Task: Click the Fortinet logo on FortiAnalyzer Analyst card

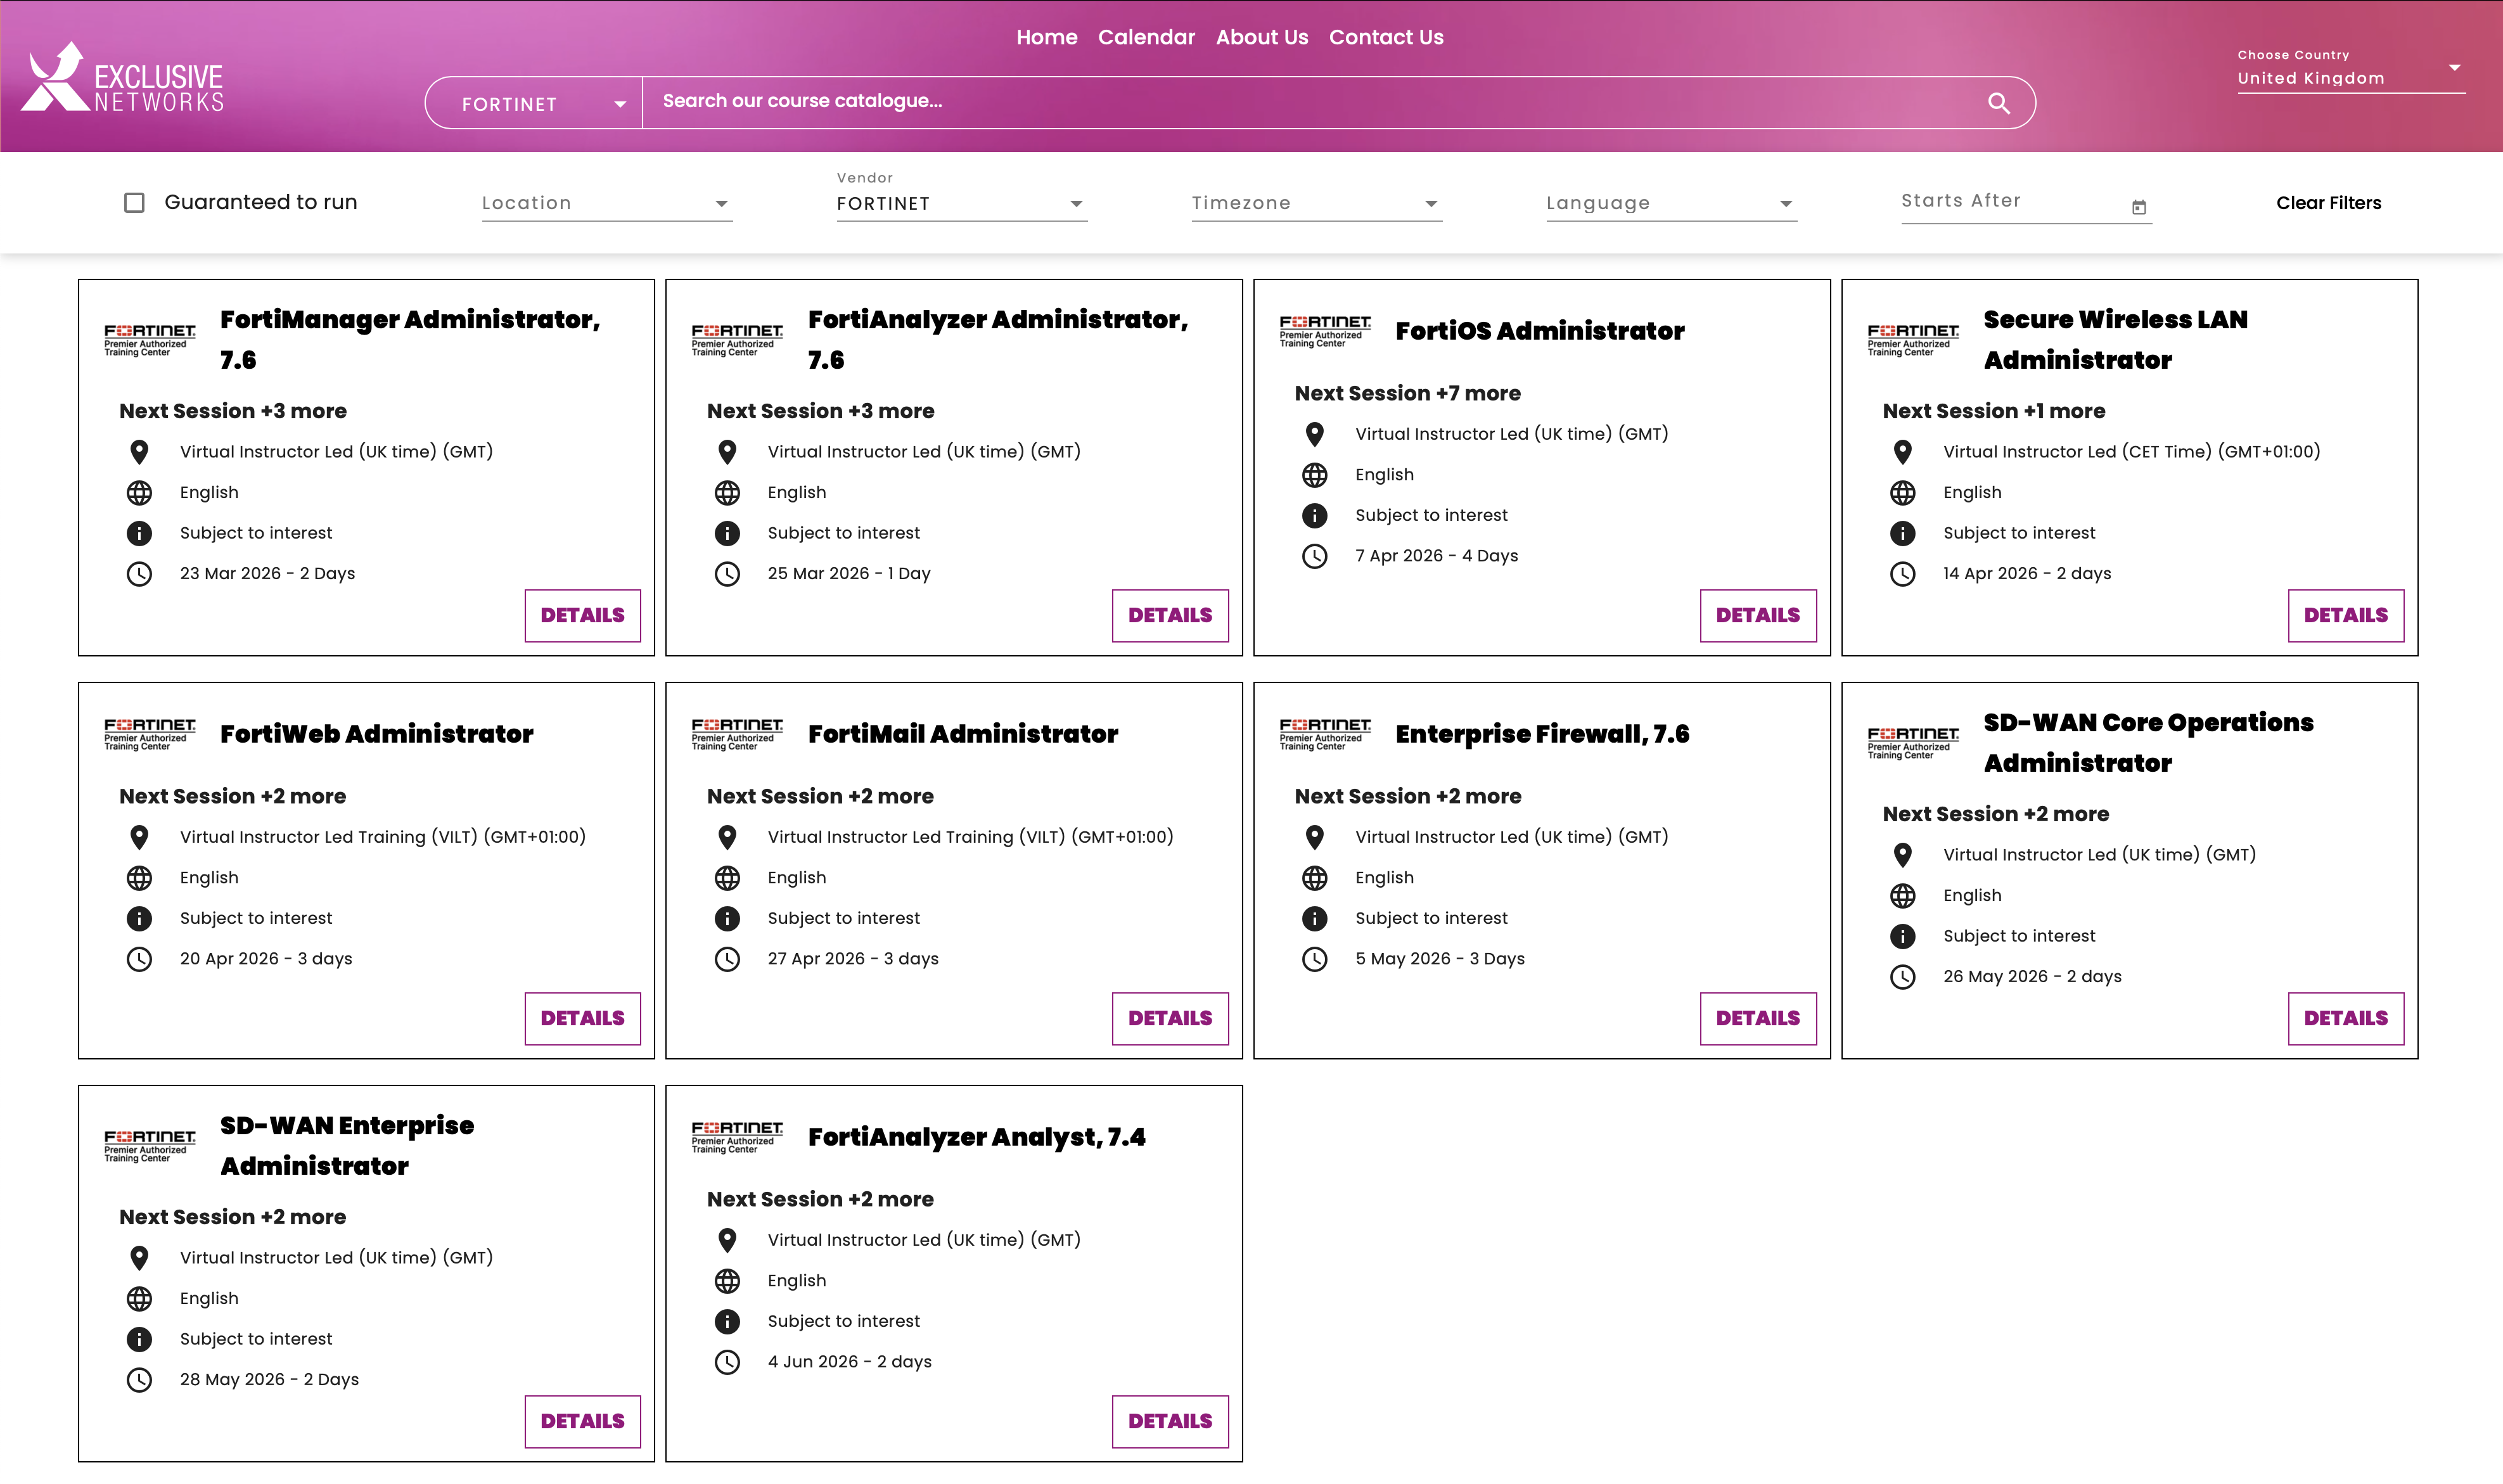Action: pyautogui.click(x=737, y=1137)
